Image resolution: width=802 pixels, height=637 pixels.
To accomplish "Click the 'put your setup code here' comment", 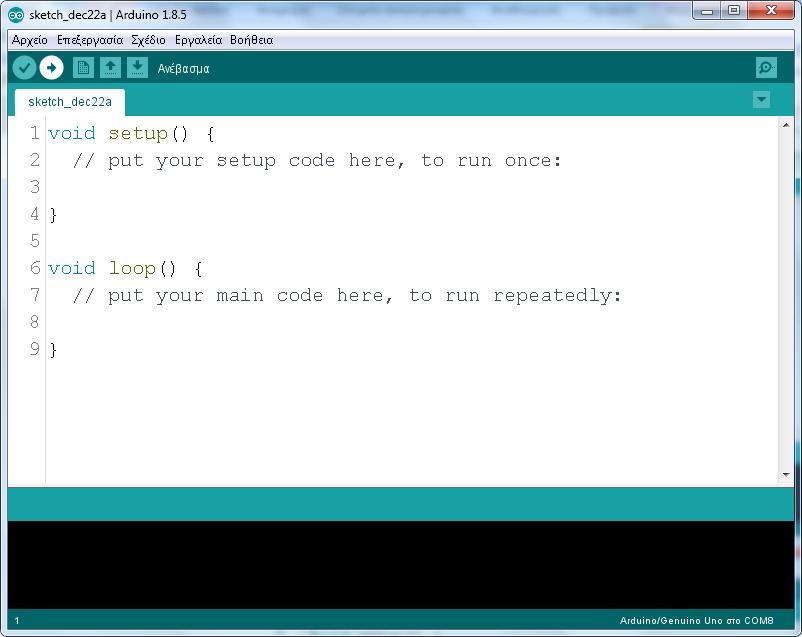I will [x=317, y=161].
